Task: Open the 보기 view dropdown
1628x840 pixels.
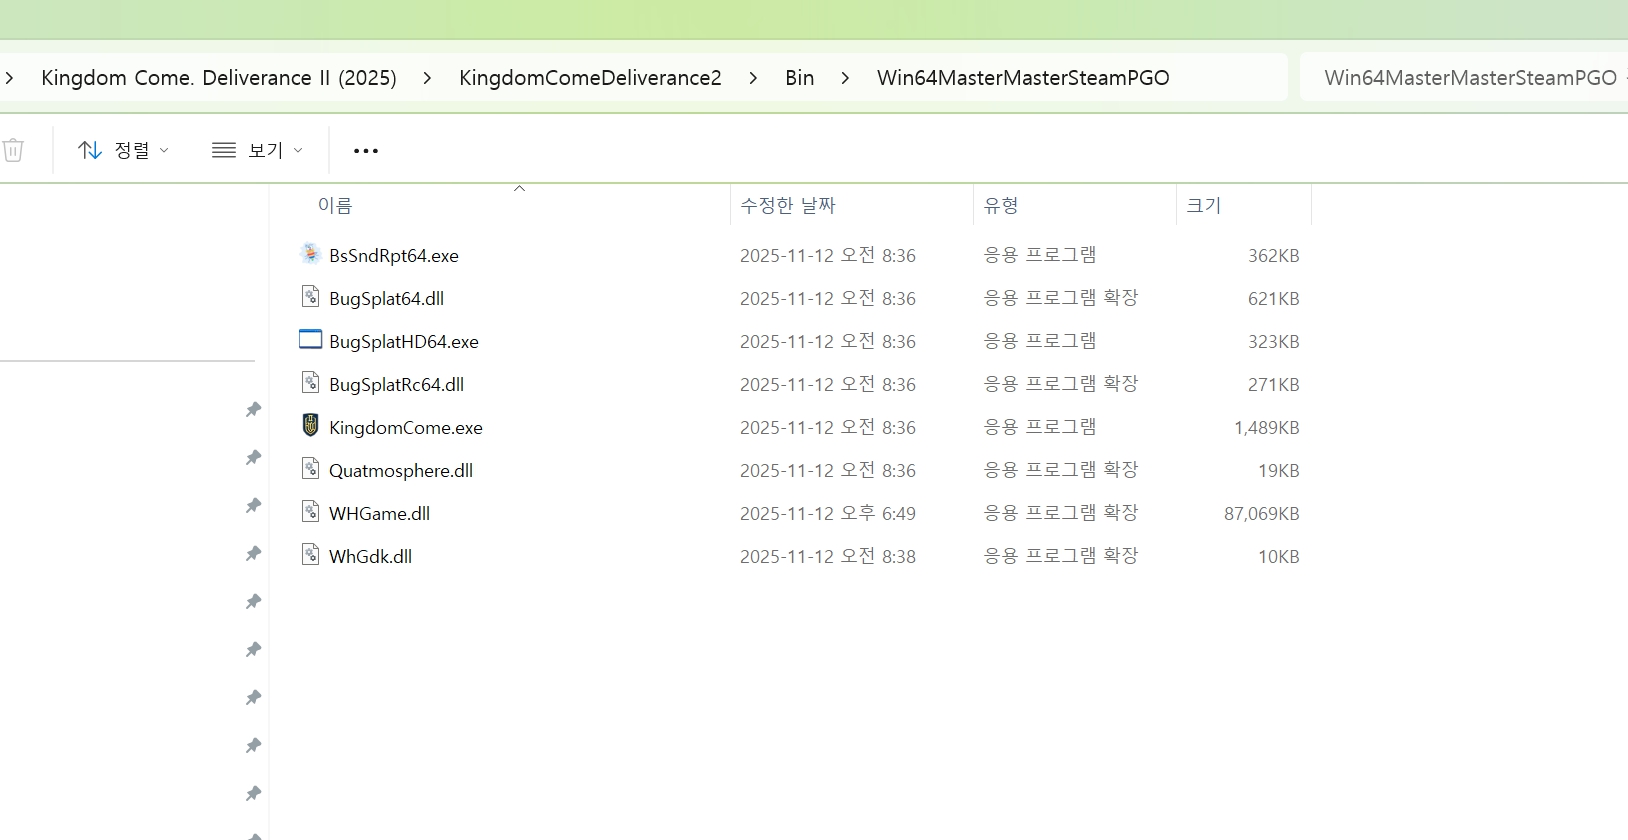Action: click(258, 150)
